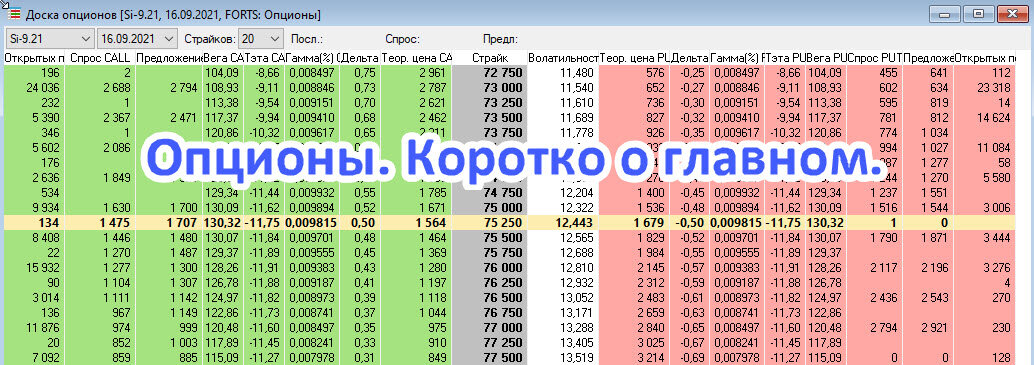
Task: Sort by the Спрос CALL column header
Action: [x=100, y=58]
